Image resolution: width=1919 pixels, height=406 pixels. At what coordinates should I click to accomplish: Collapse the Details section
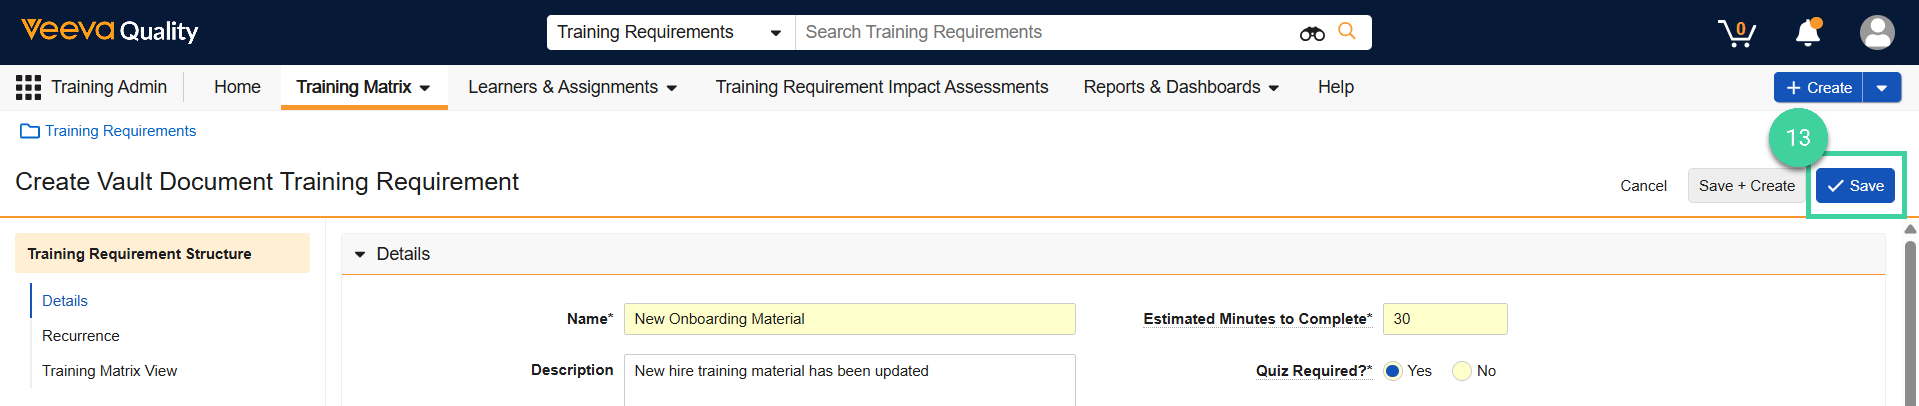coord(360,254)
